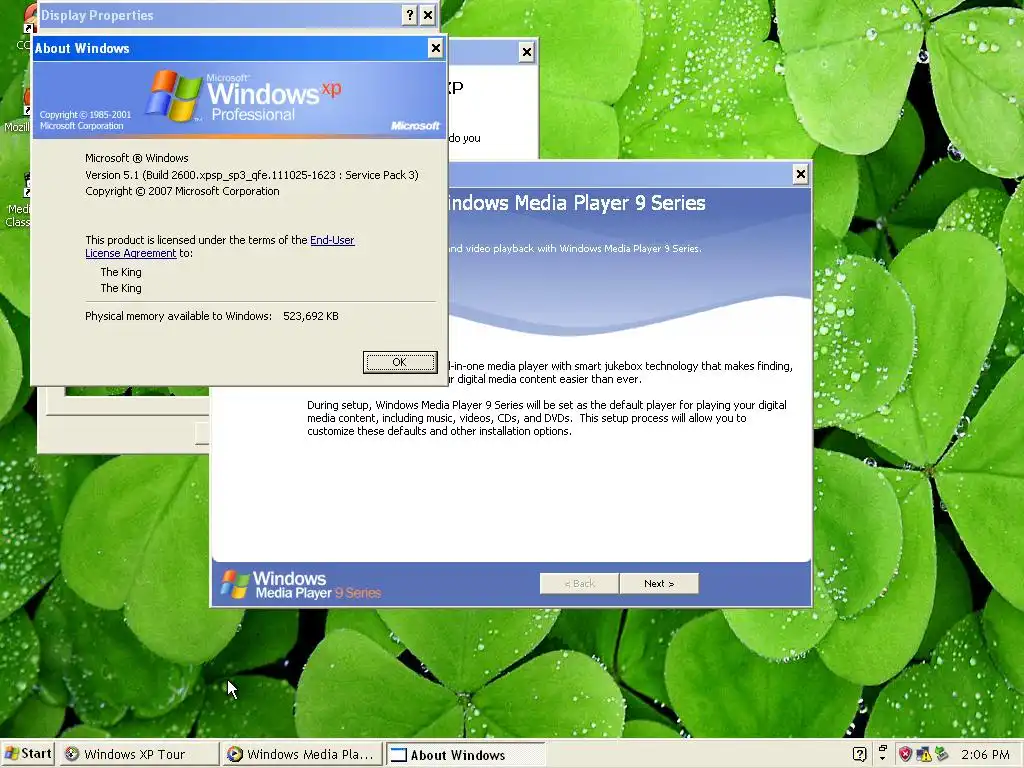Viewport: 1024px width, 768px height.
Task: Click the Display Properties title bar
Action: point(219,15)
